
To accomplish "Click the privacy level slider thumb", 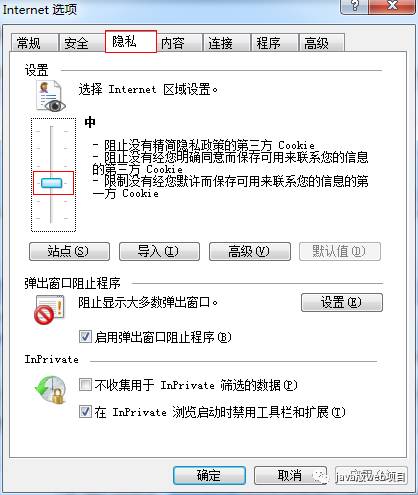I will pos(51,183).
